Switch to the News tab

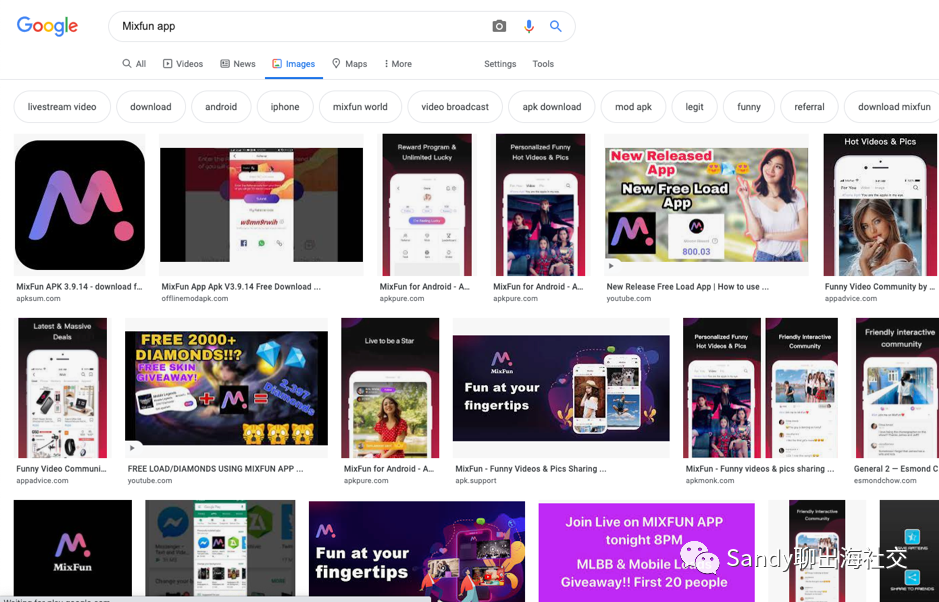(x=238, y=63)
